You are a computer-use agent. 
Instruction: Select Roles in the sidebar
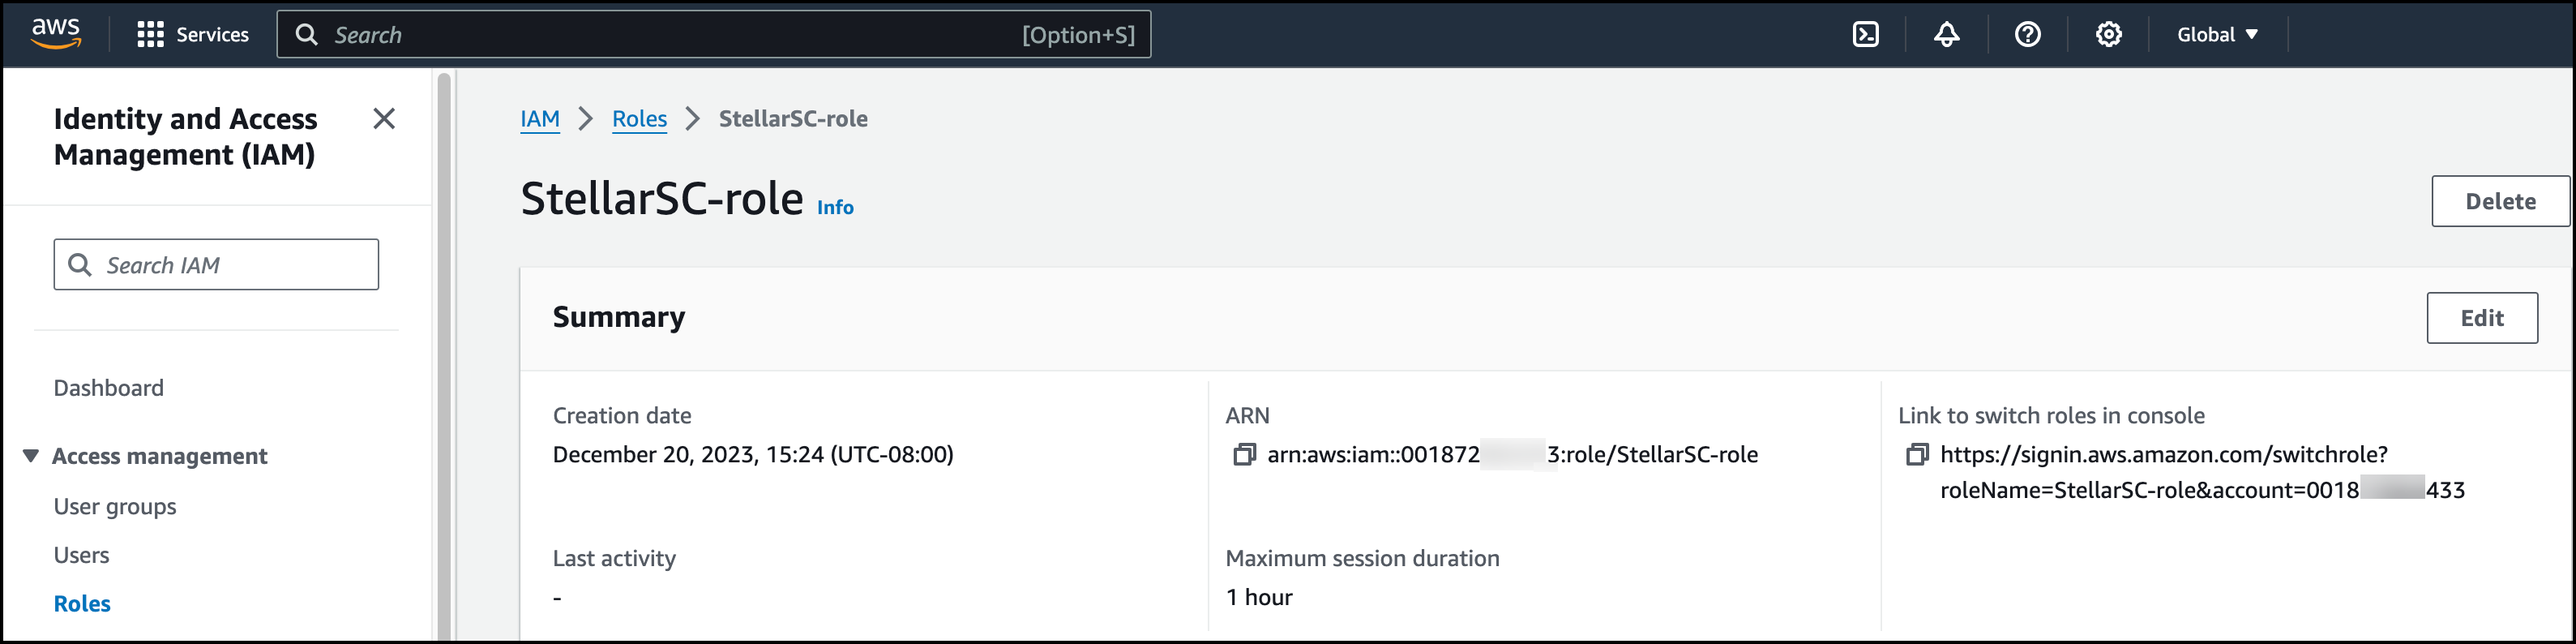pyautogui.click(x=82, y=604)
